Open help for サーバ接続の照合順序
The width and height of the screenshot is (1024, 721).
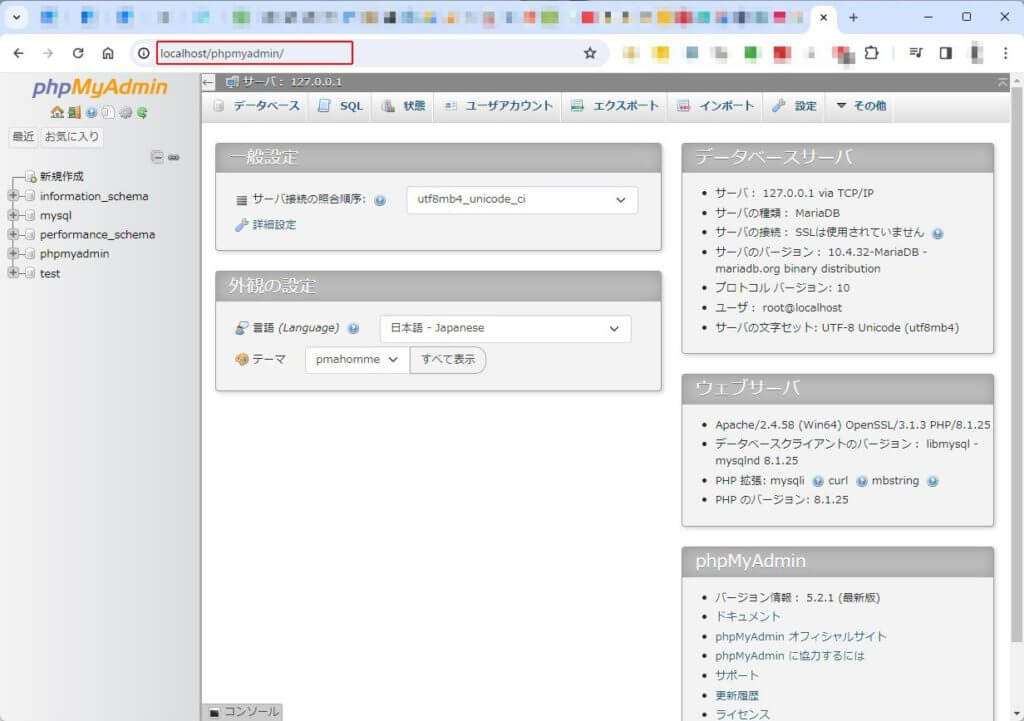pos(380,200)
